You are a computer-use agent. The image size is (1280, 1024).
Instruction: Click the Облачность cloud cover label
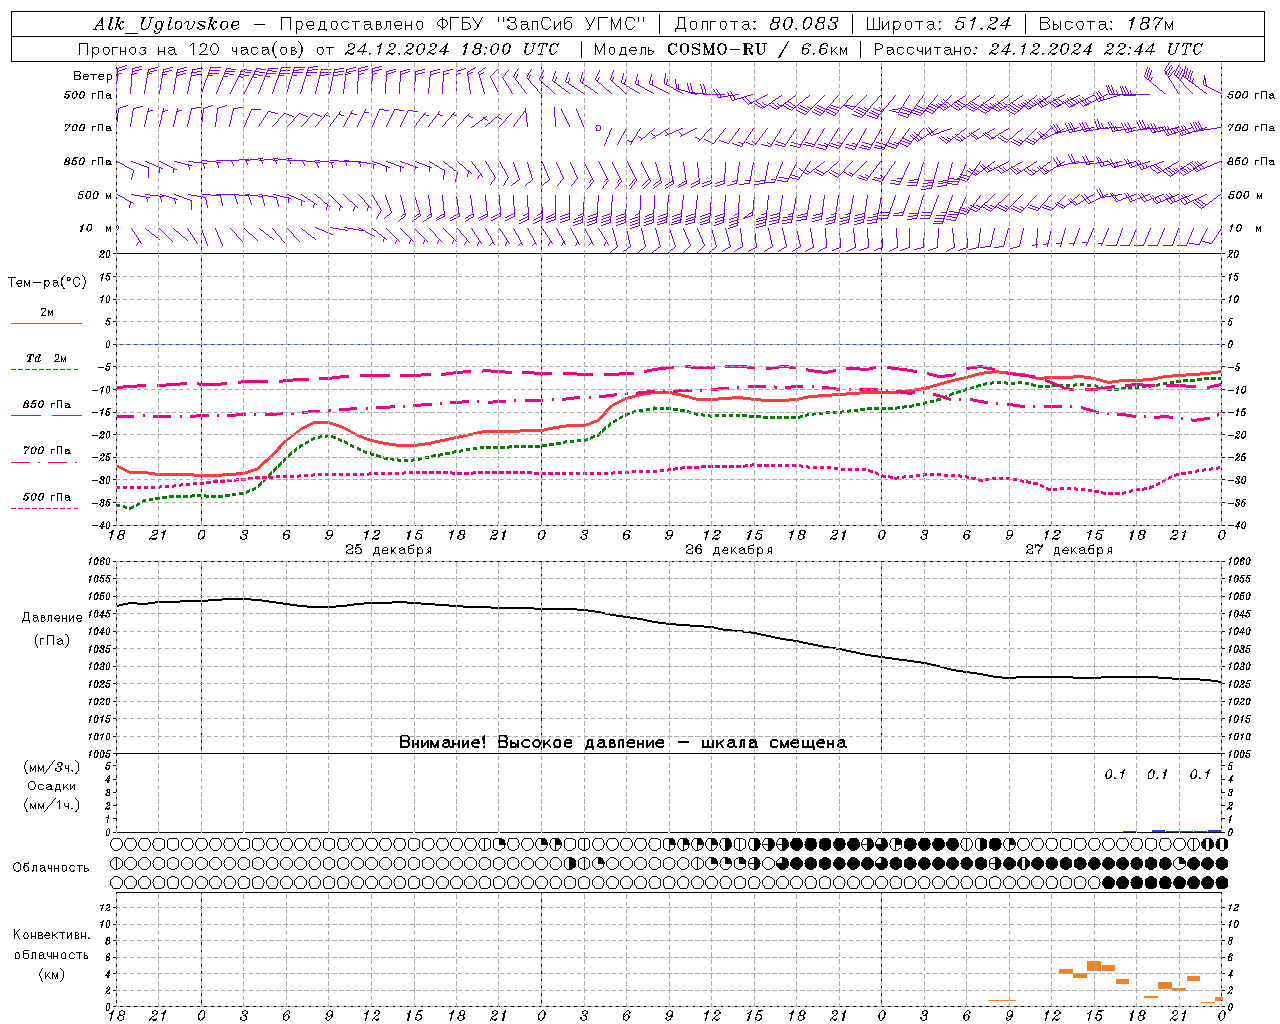[51, 867]
